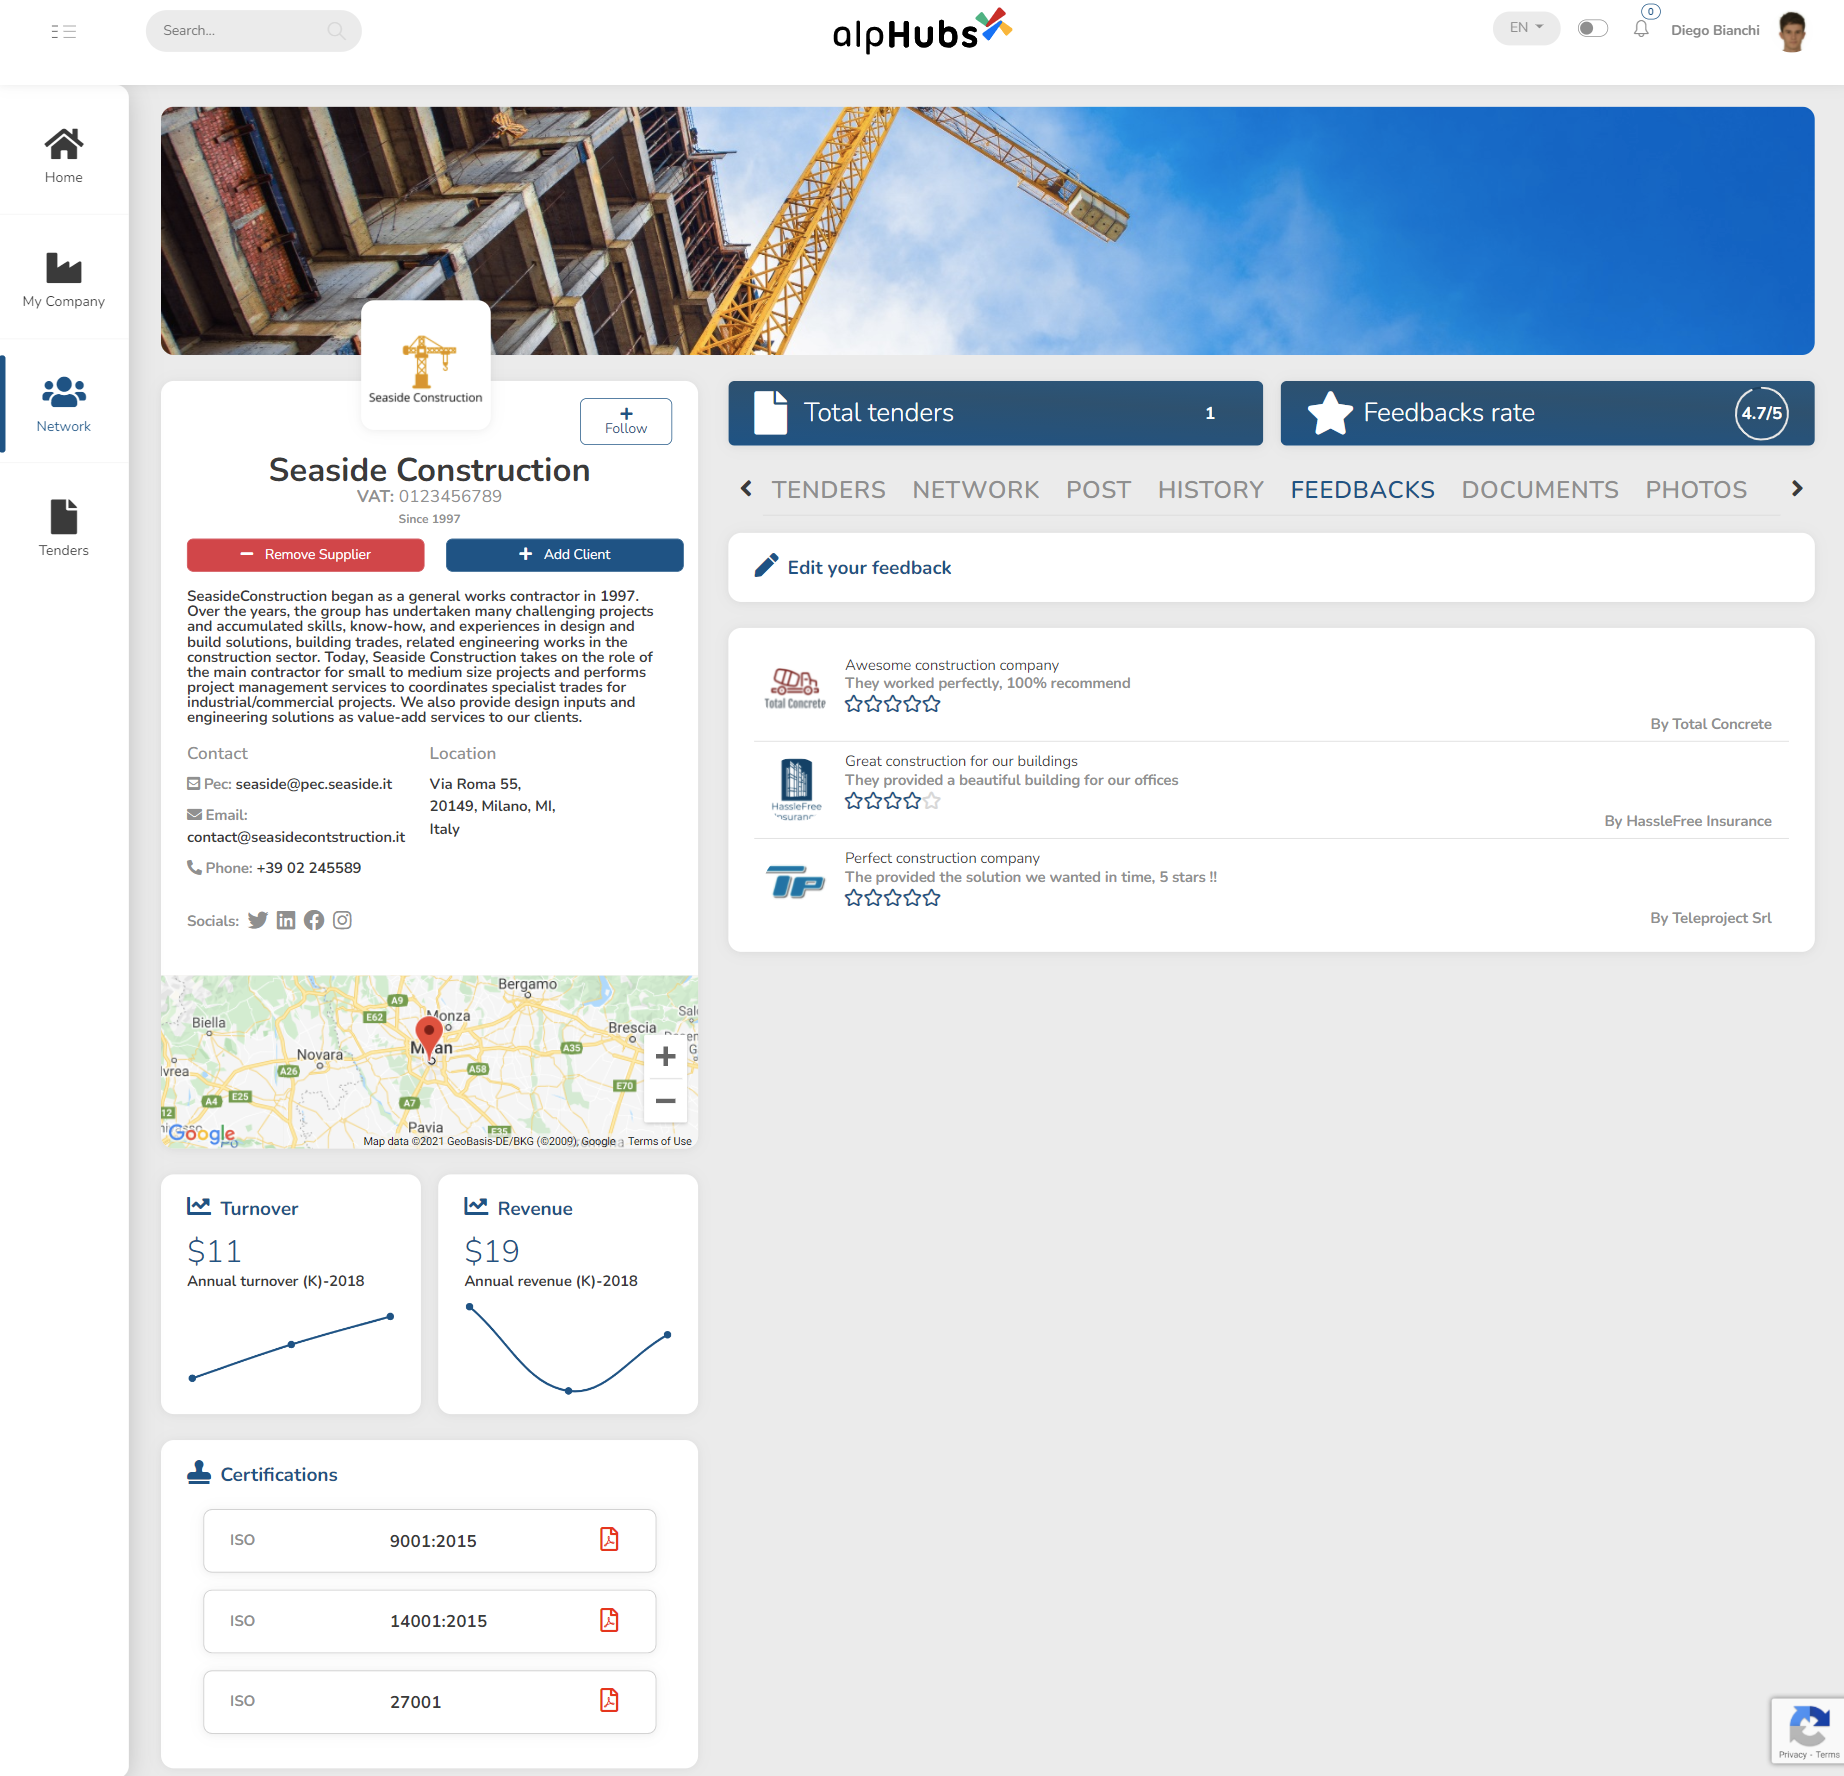
Task: Click the seaside@pec.seaside.it address
Action: [314, 784]
